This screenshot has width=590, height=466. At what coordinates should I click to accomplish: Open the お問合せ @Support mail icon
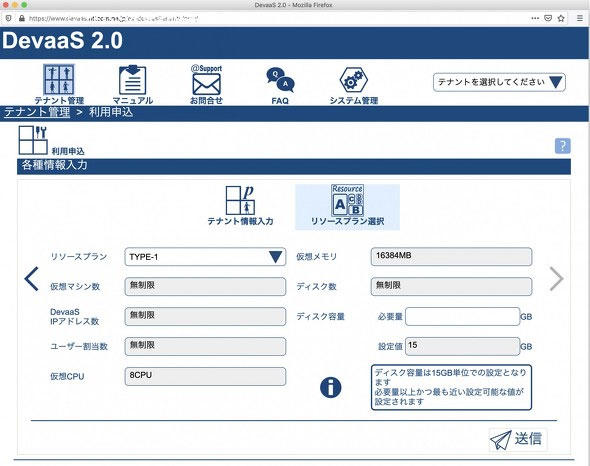tap(206, 84)
